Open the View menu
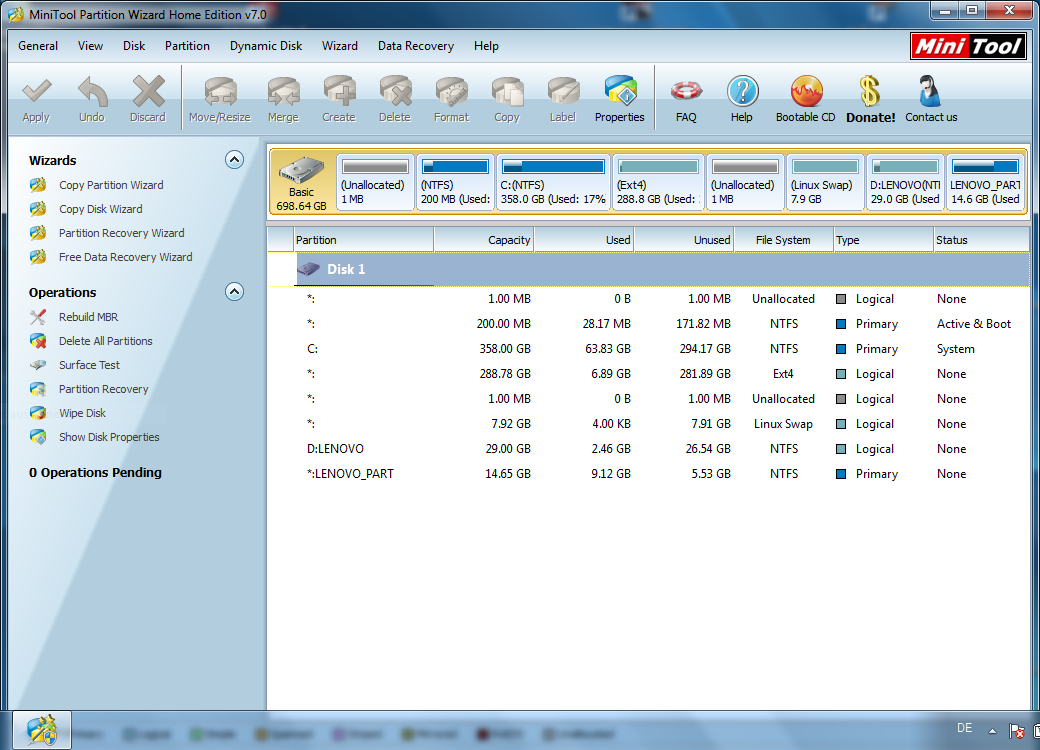The width and height of the screenshot is (1040, 750). pos(90,46)
